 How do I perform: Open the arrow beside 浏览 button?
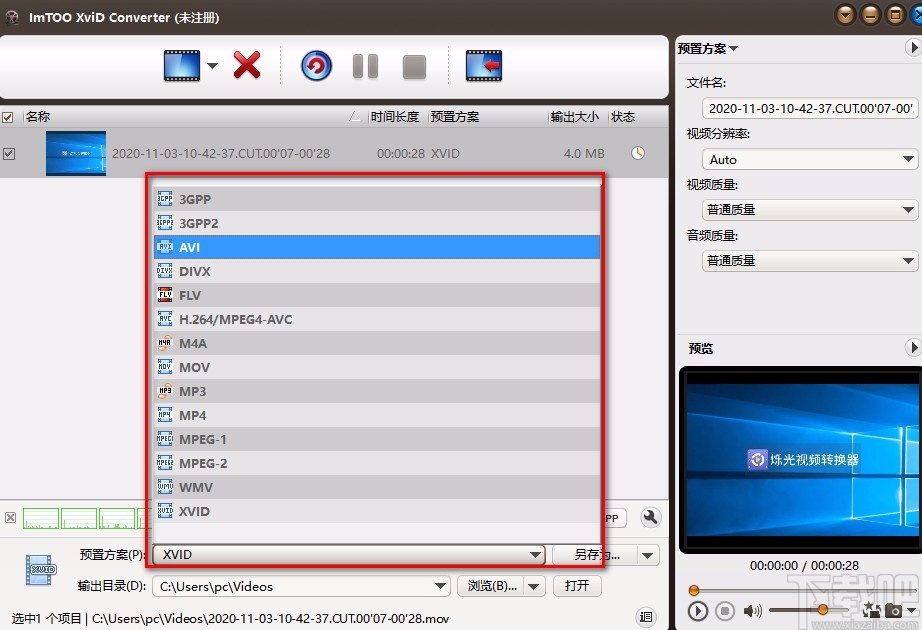[533, 586]
